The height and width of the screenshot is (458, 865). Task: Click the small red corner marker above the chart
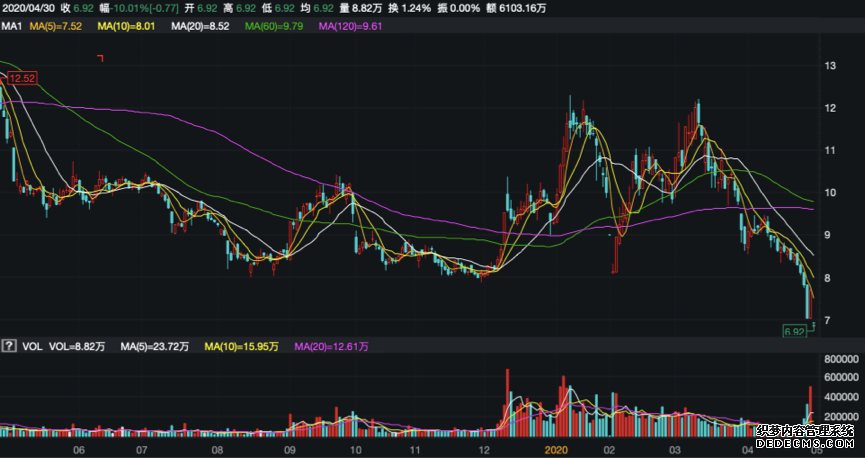coord(100,59)
